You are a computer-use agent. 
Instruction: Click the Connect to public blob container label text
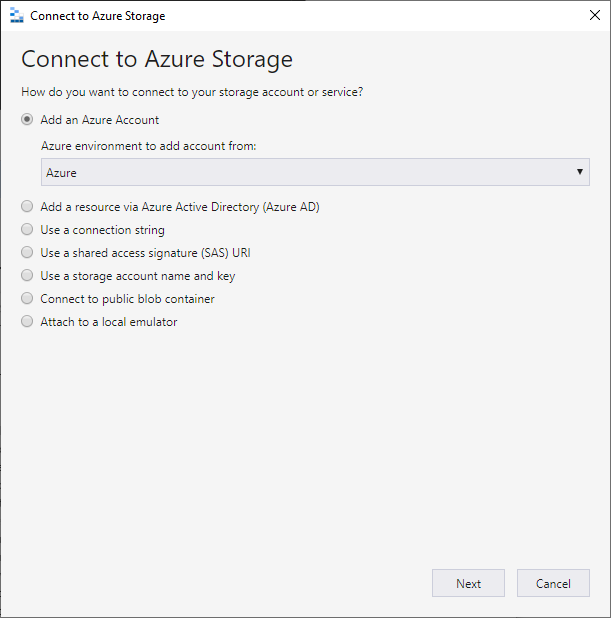pos(127,299)
